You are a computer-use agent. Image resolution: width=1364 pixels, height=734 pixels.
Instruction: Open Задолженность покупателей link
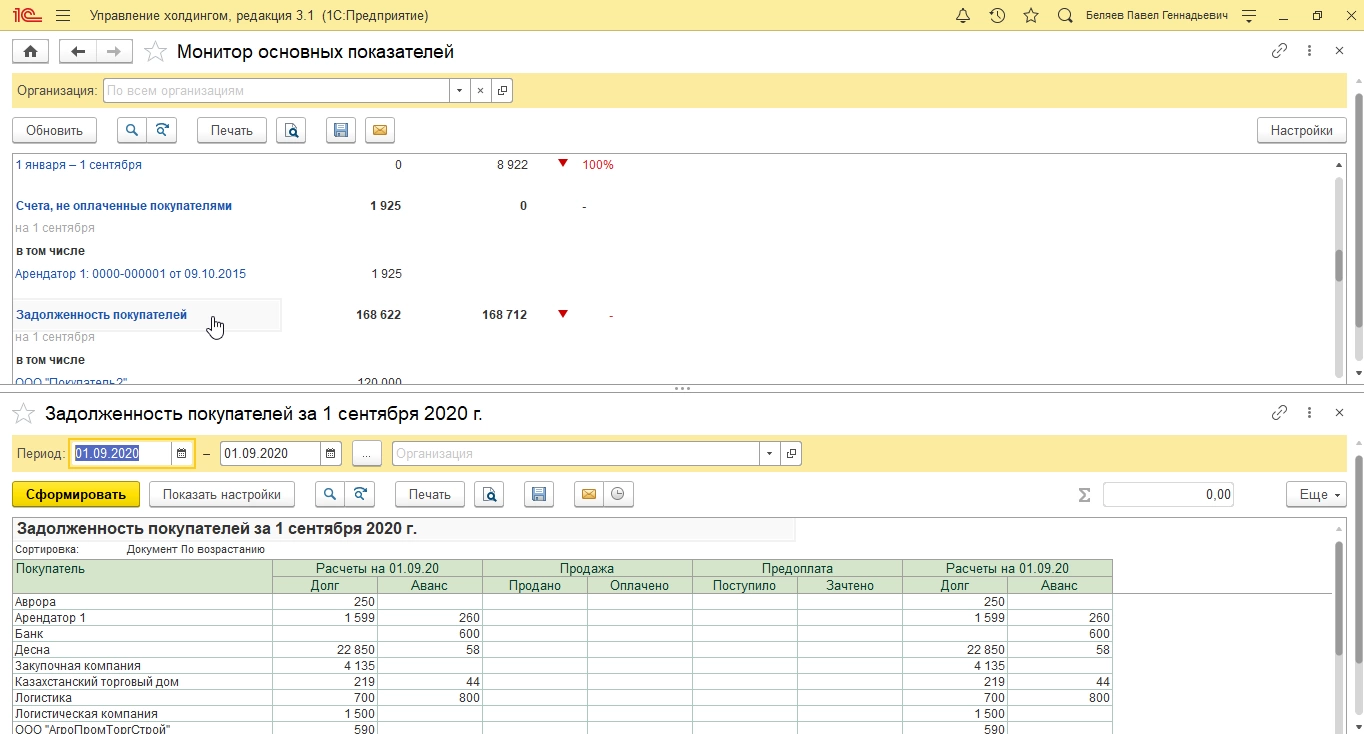click(101, 315)
